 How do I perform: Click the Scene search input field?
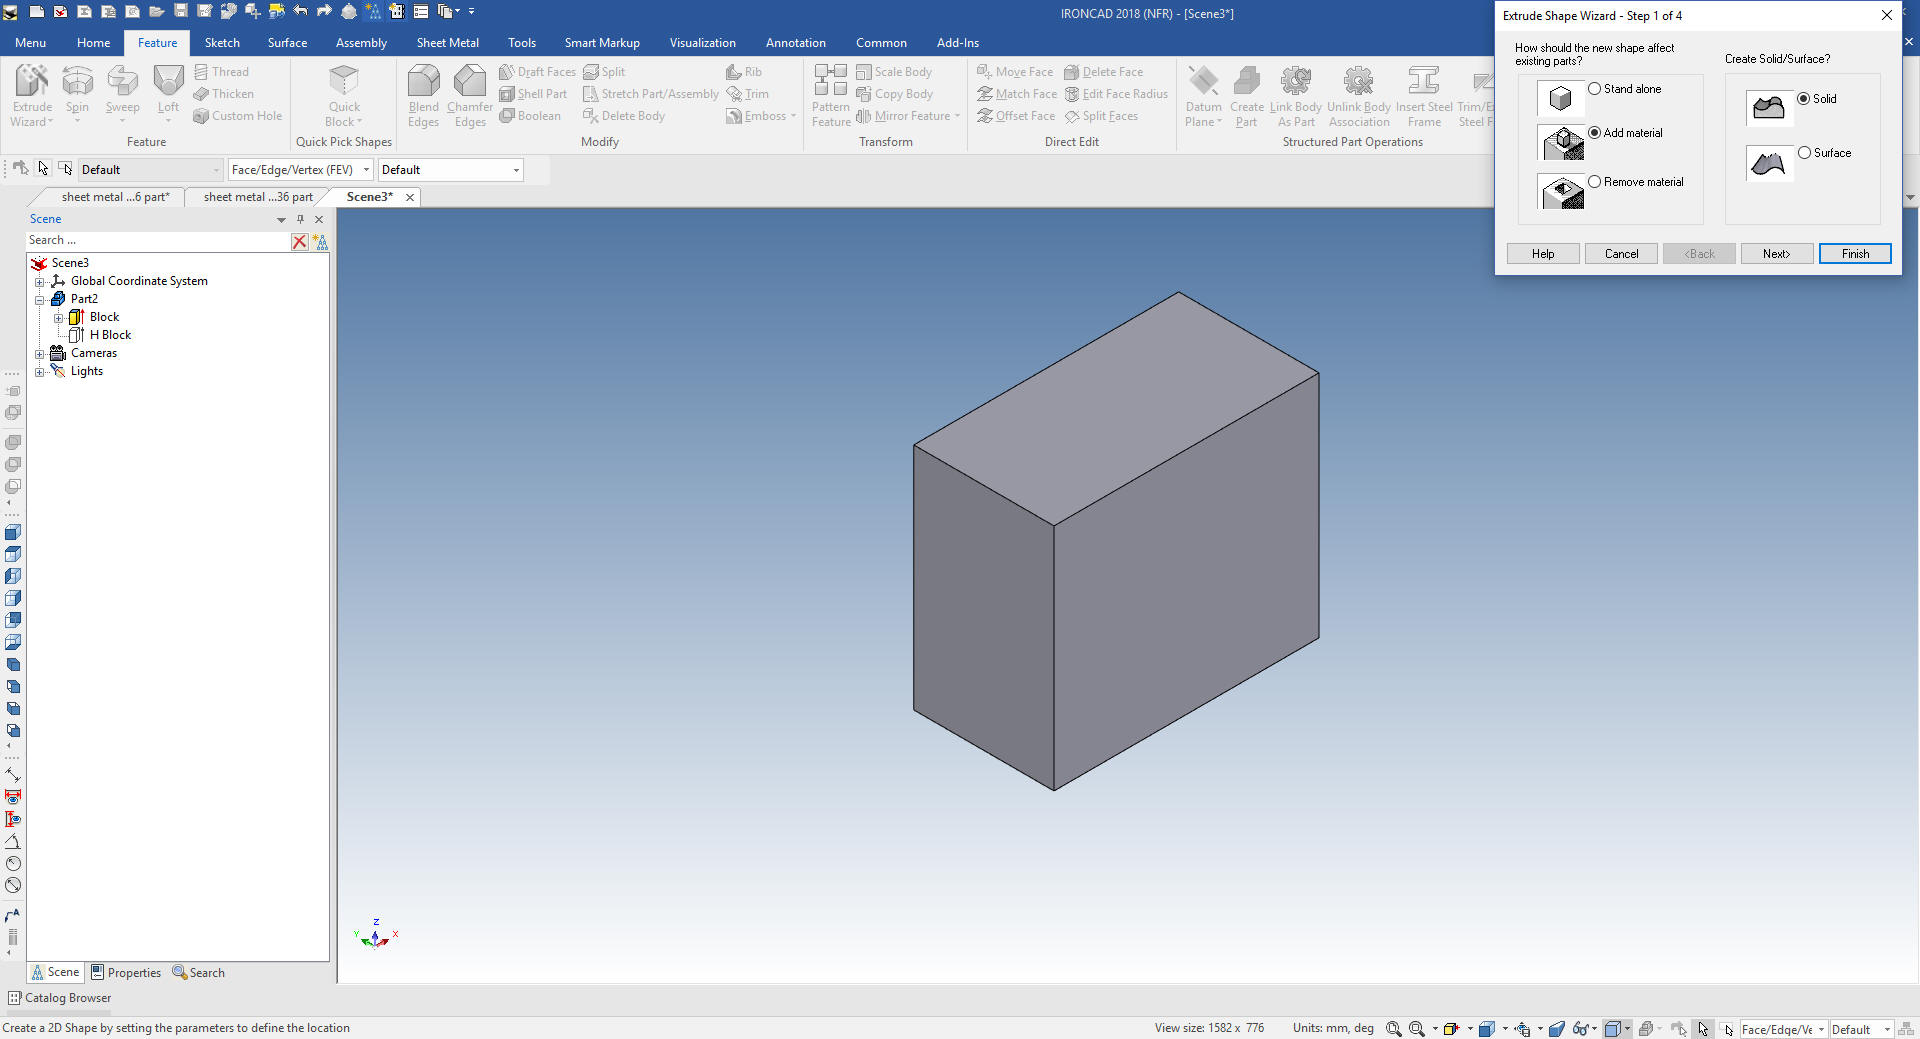click(157, 241)
